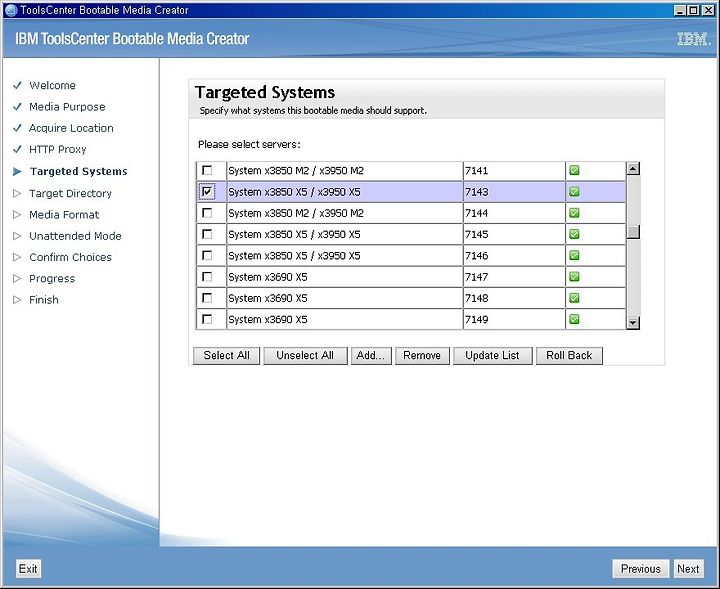Click the green status icon for row 7149
Viewport: 720px width, 589px height.
click(x=574, y=319)
